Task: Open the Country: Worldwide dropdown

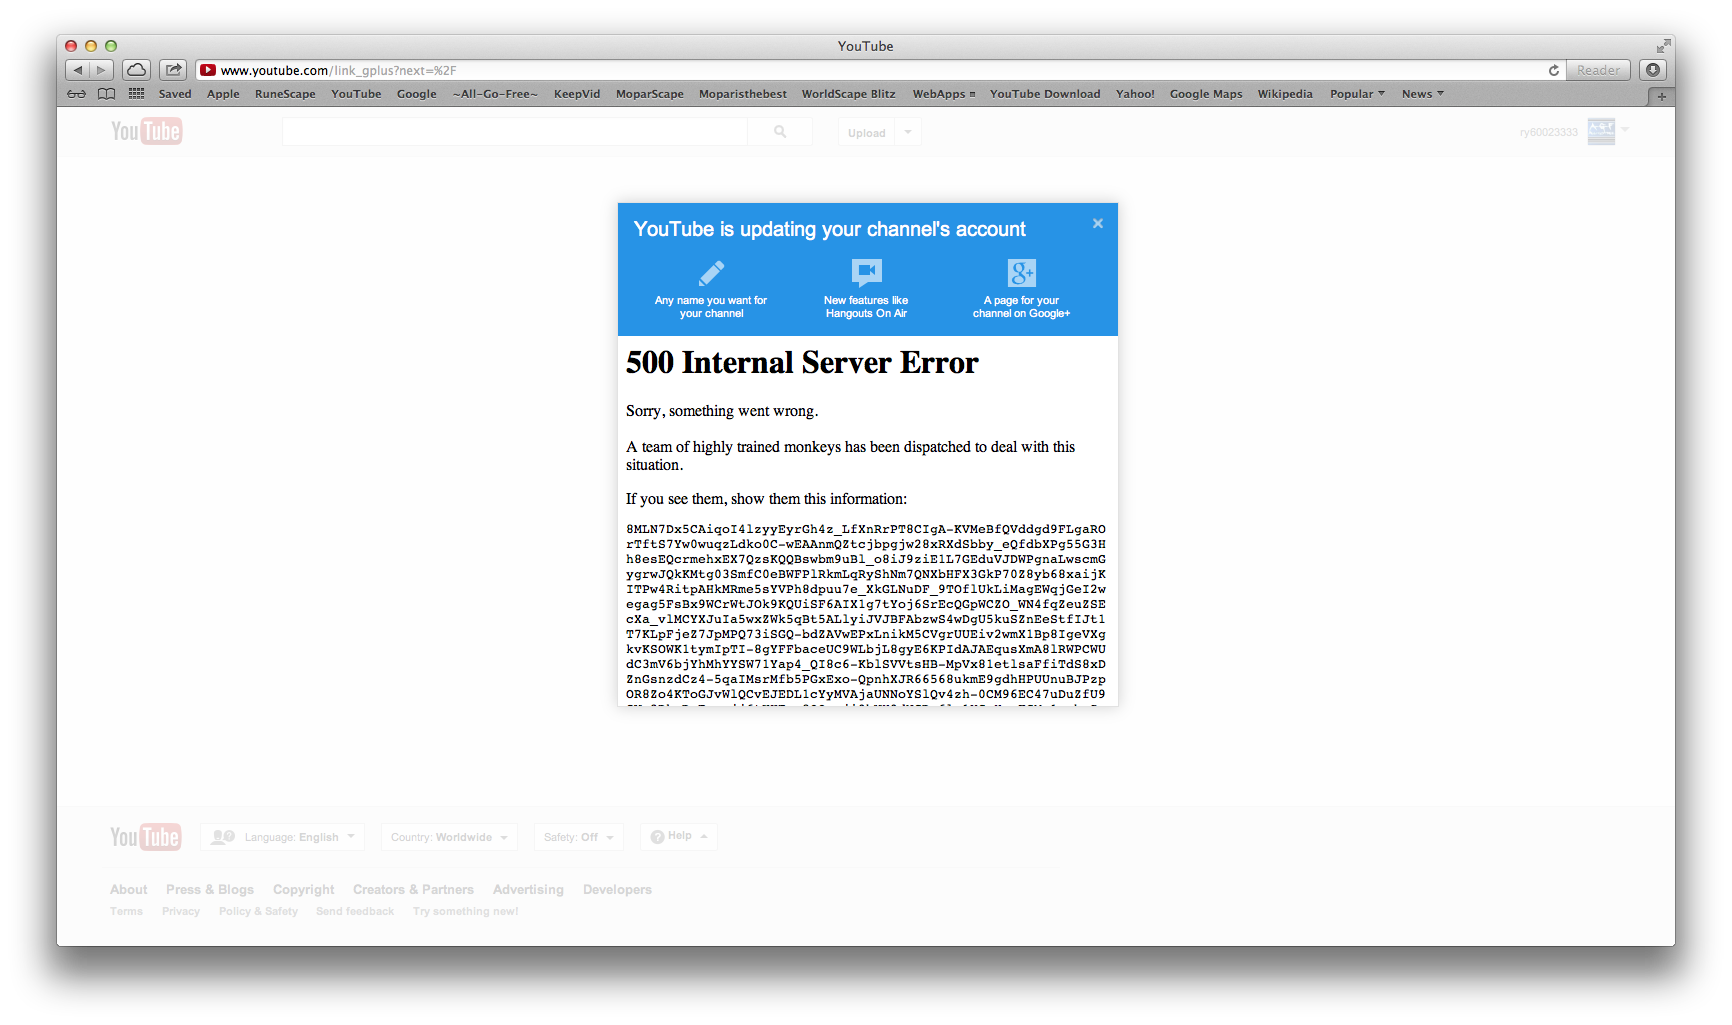Action: click(x=449, y=837)
